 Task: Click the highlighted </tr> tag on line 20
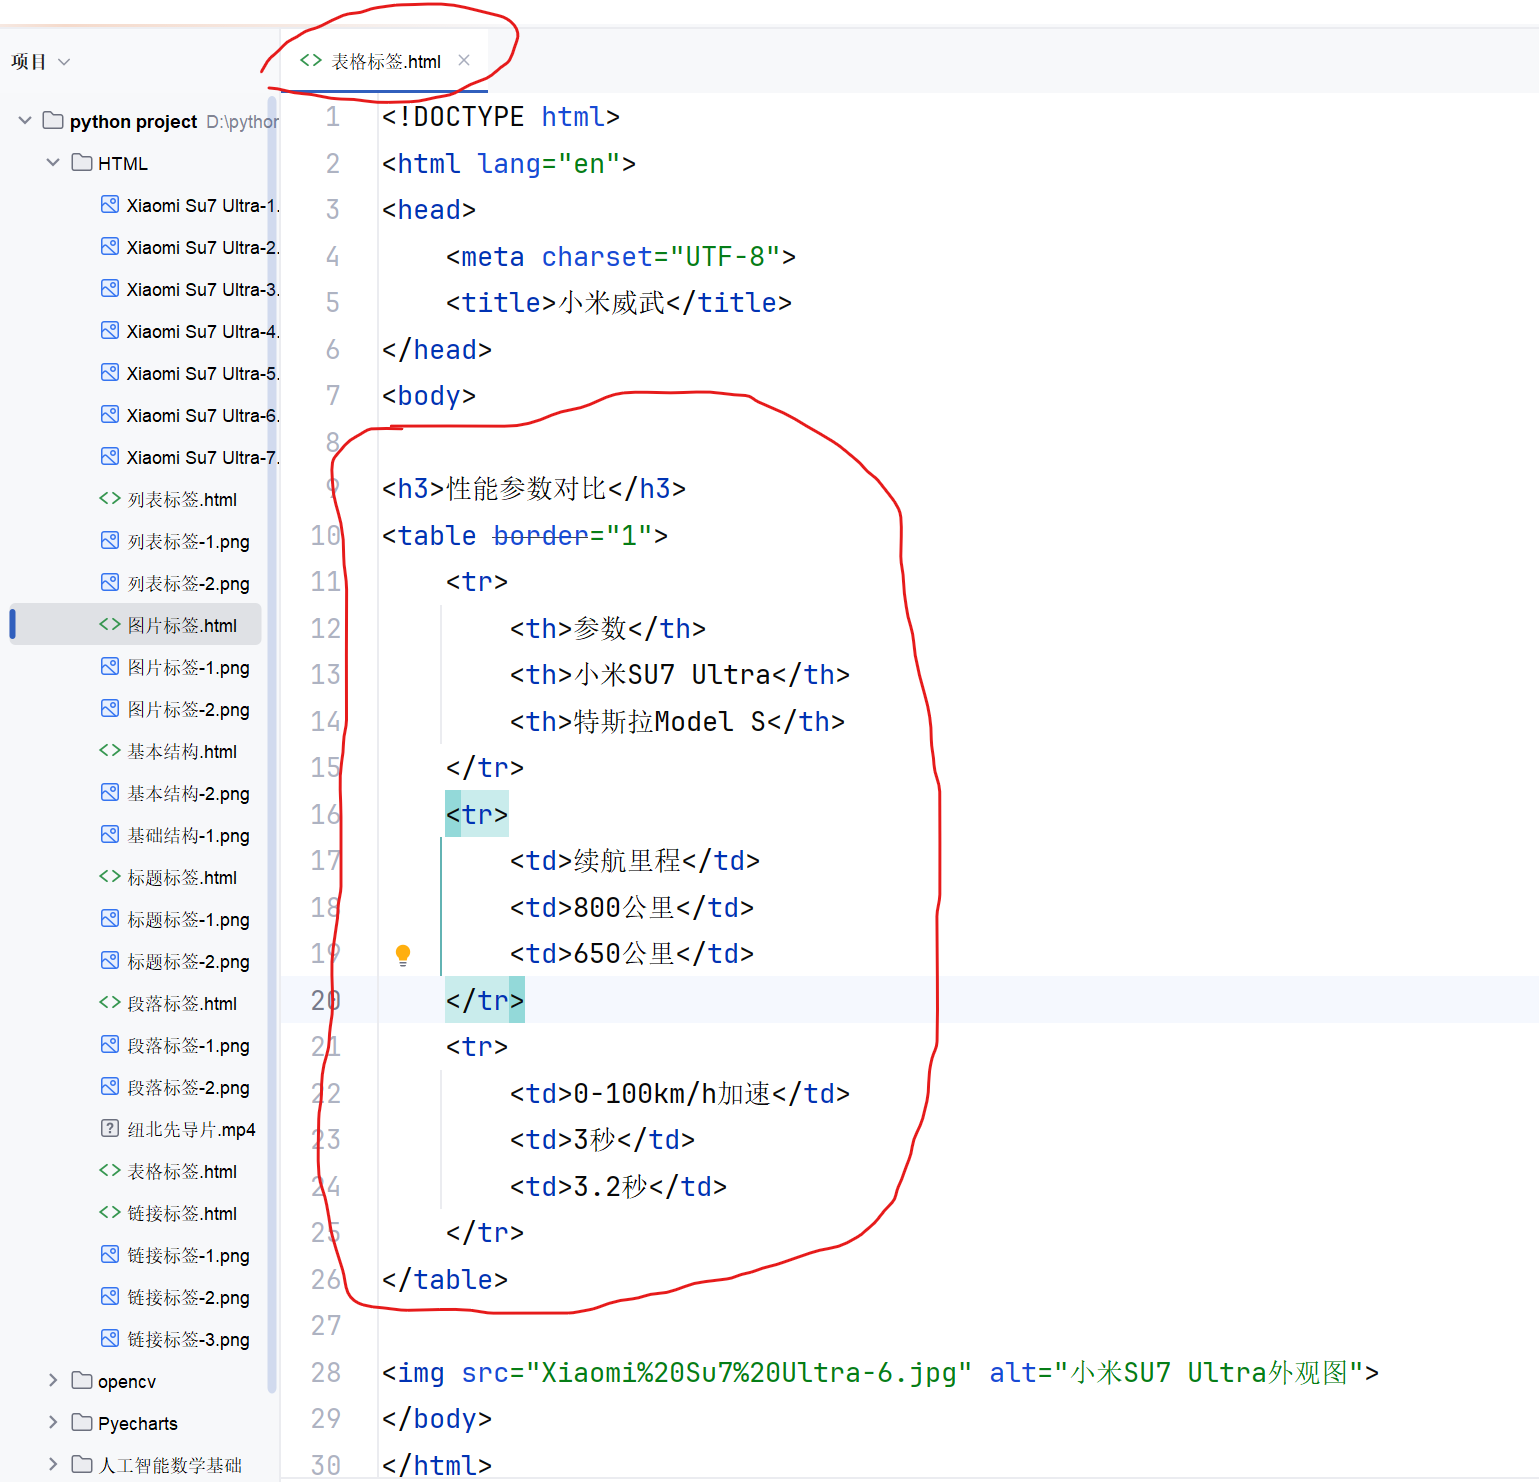point(485,1000)
